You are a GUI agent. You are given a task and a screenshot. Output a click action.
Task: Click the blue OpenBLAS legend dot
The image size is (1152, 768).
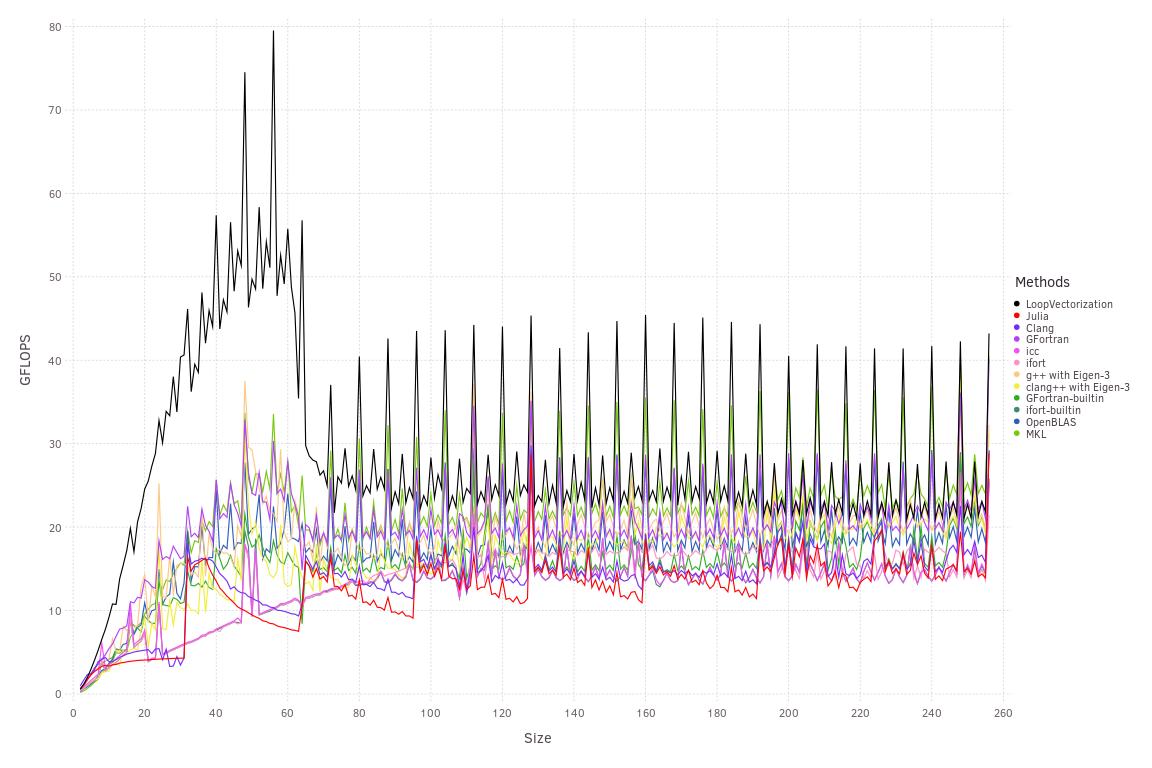pyautogui.click(x=1016, y=422)
